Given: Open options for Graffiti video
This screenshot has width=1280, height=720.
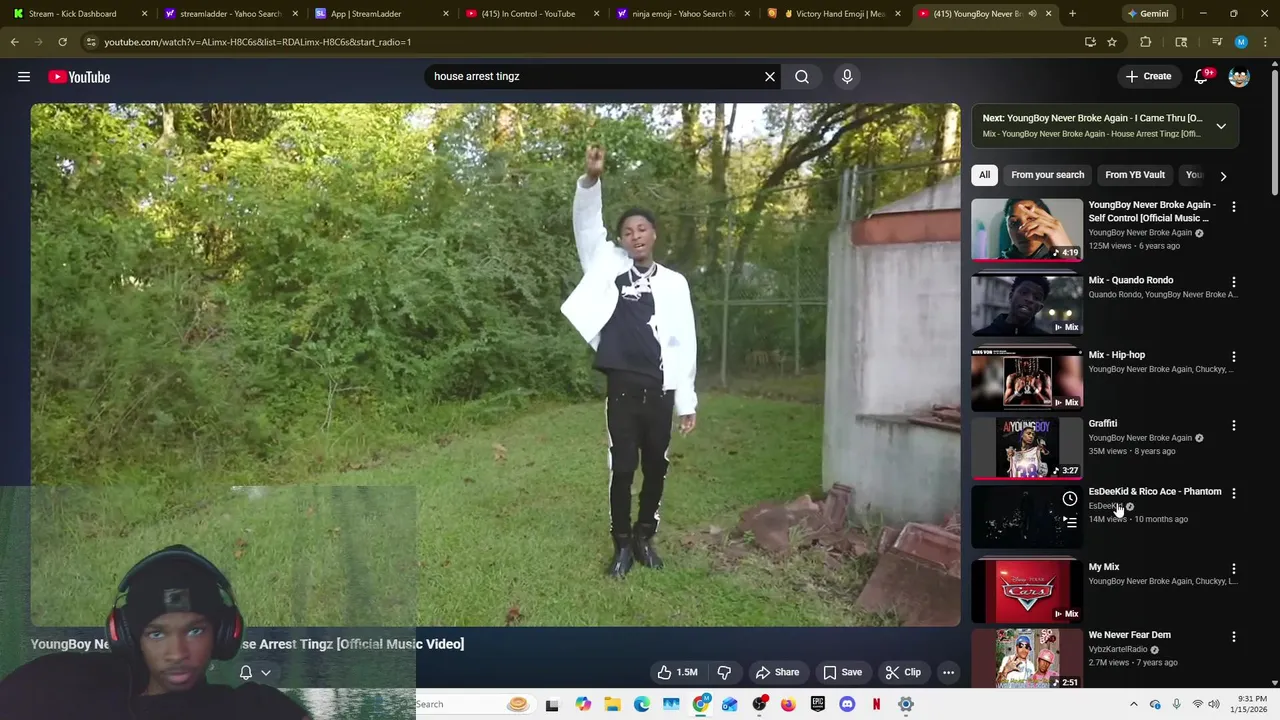Looking at the screenshot, I should click(1234, 425).
